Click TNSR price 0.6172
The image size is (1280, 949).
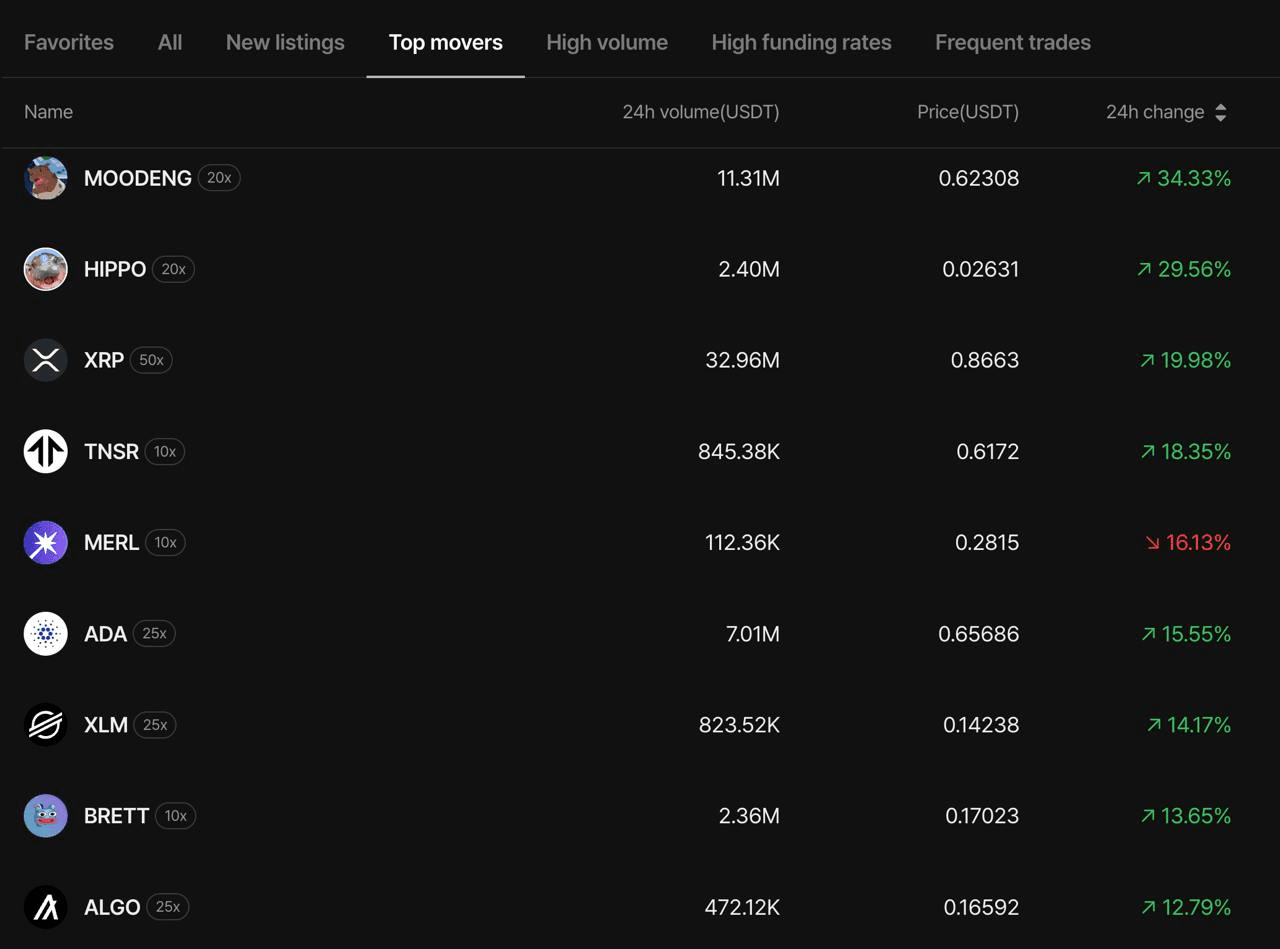[x=988, y=451]
